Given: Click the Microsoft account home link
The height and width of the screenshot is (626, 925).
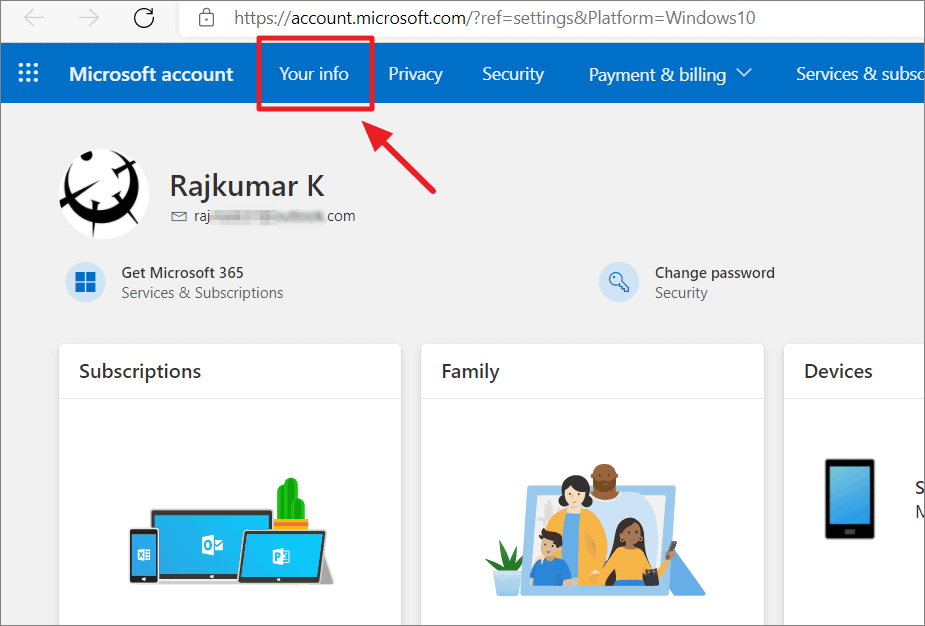Looking at the screenshot, I should click(150, 73).
